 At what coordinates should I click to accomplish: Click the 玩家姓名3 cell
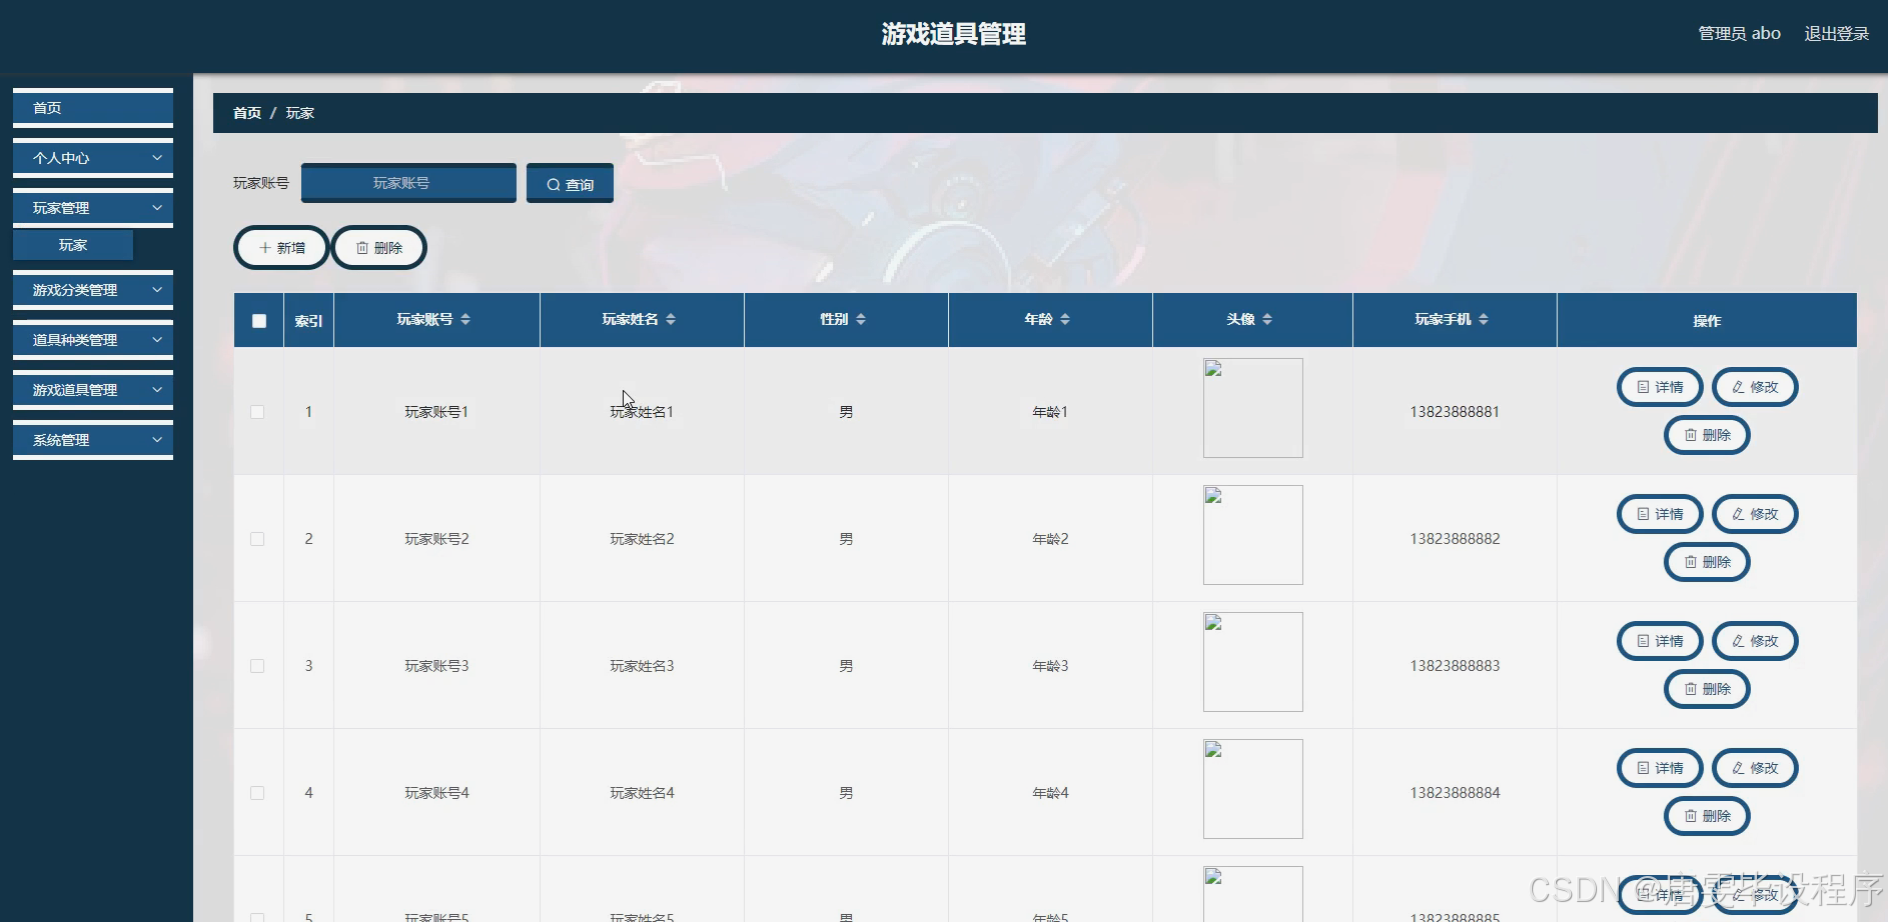642,666
